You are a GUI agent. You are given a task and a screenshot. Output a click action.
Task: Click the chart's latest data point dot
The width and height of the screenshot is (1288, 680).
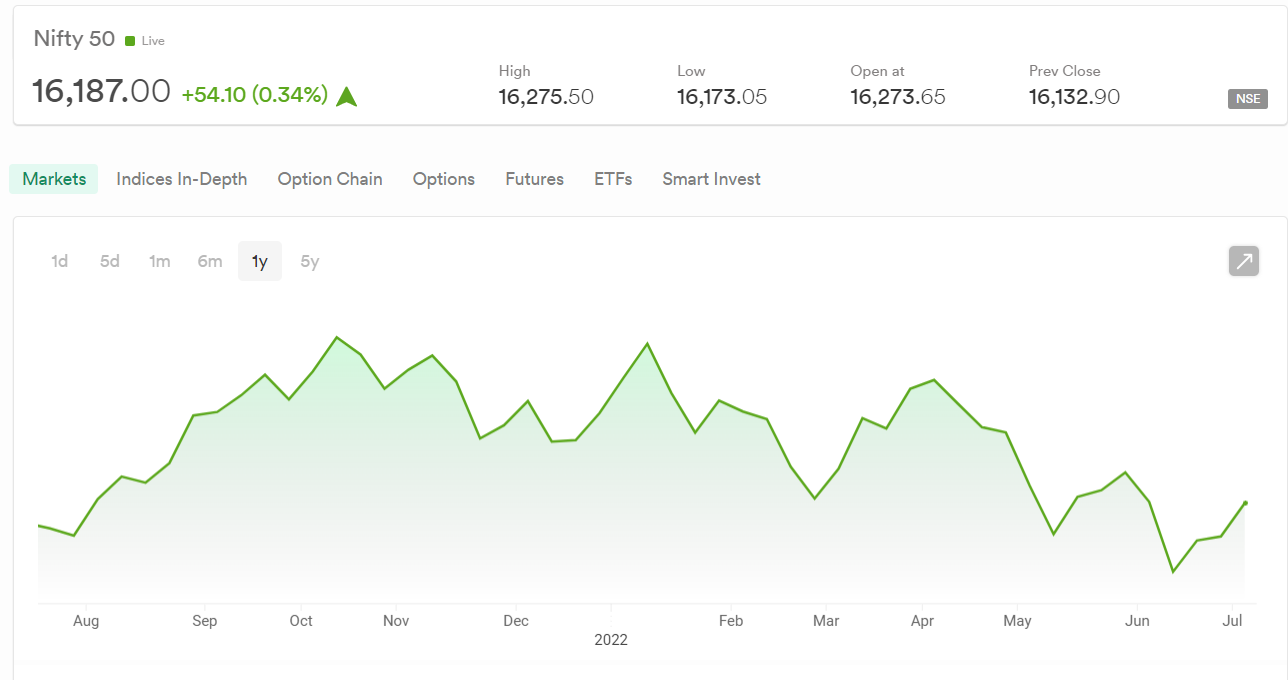click(x=1245, y=503)
